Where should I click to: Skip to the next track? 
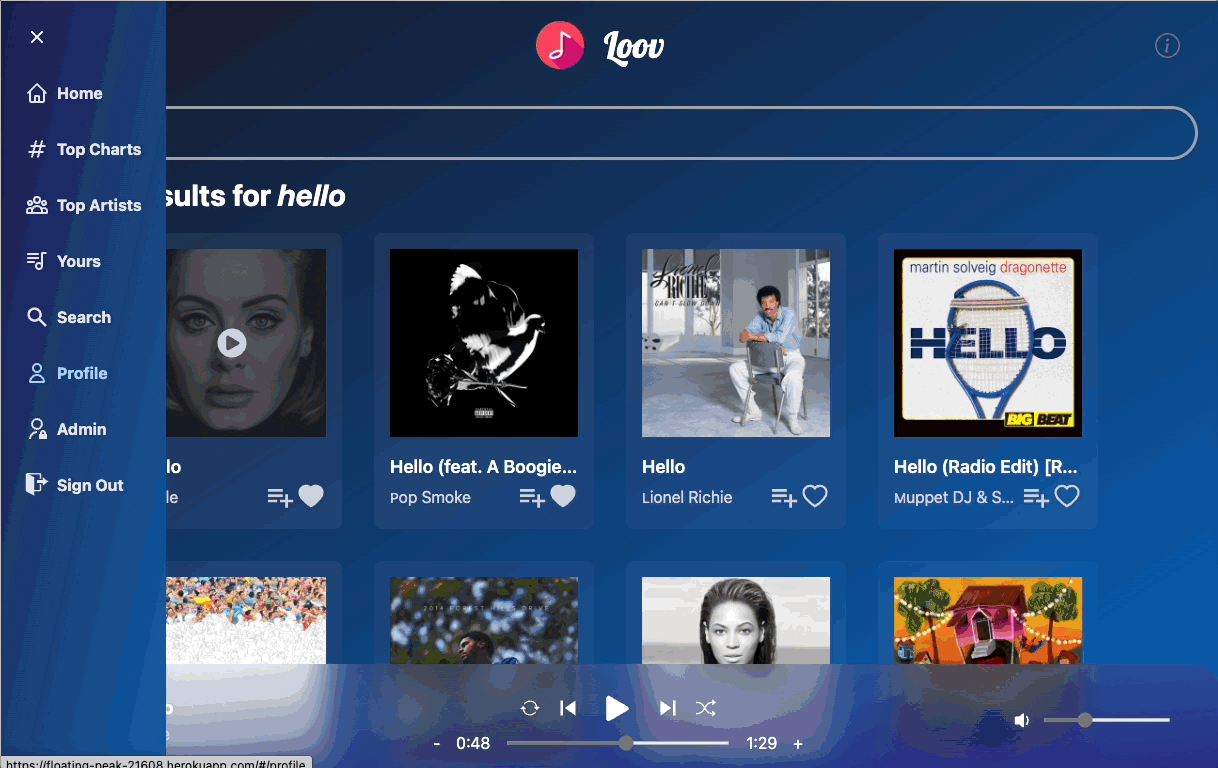[668, 708]
